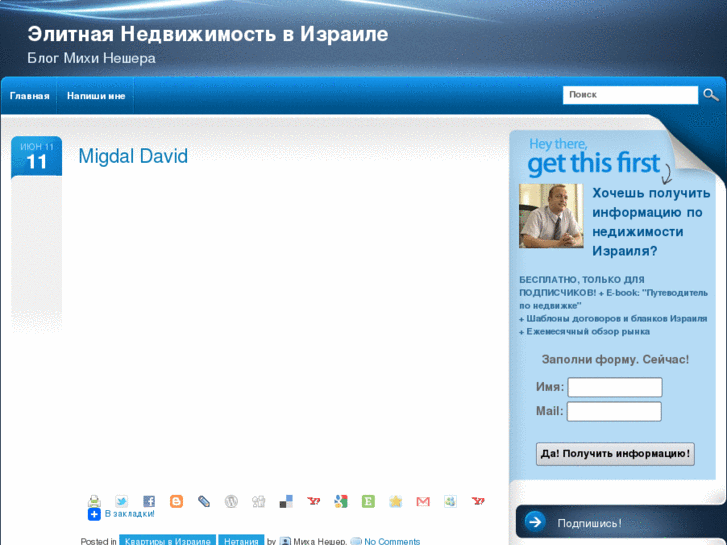Click the get this first banner text

point(594,163)
